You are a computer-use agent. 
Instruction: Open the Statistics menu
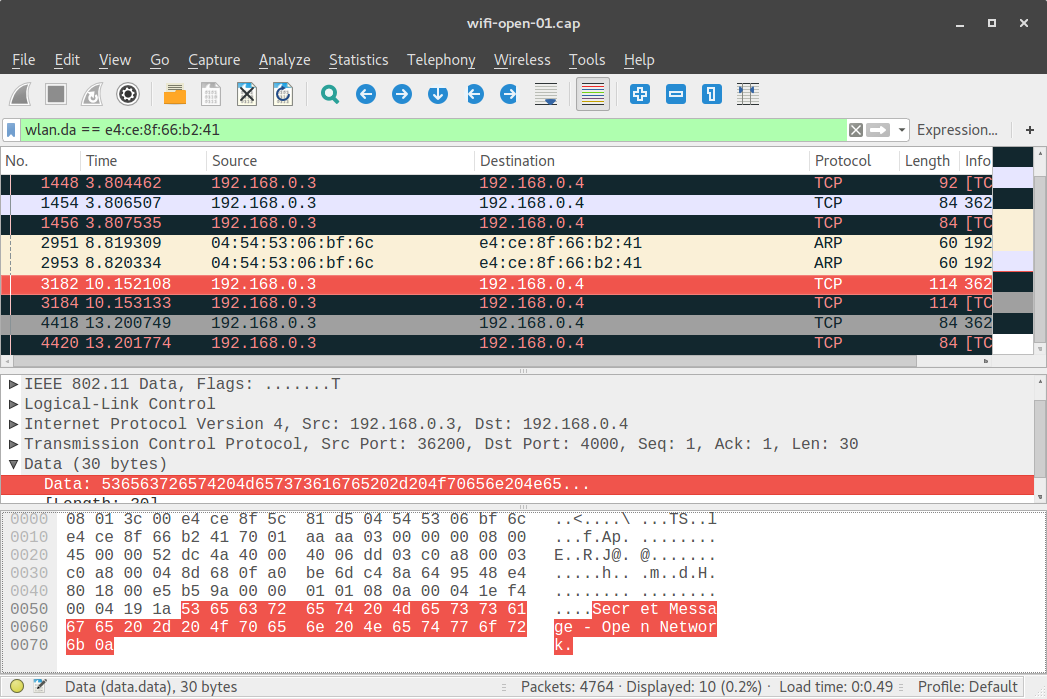tap(358, 60)
